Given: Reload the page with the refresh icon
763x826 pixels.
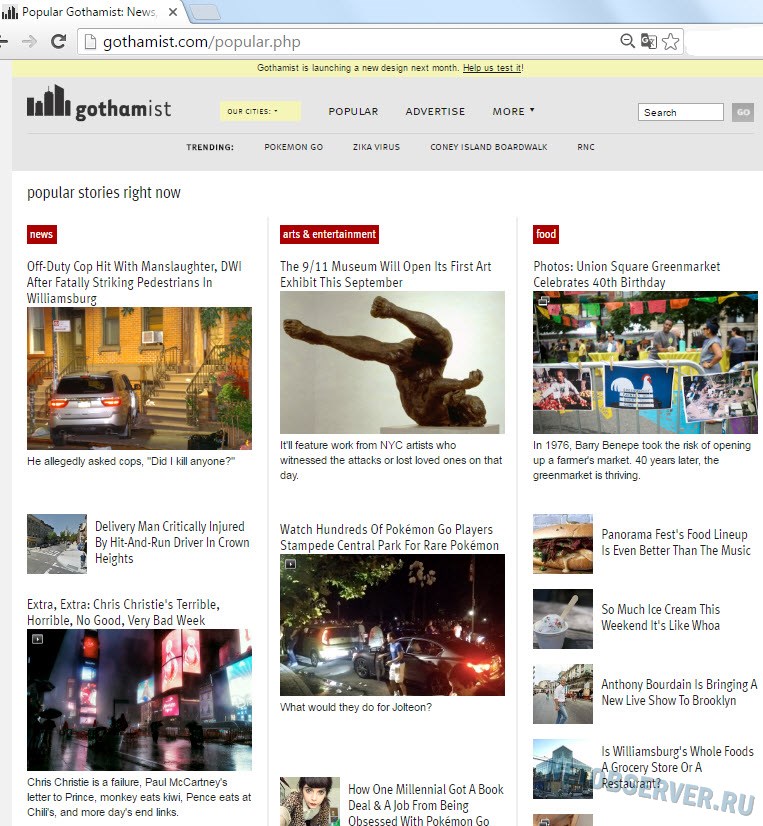Looking at the screenshot, I should click(x=58, y=41).
